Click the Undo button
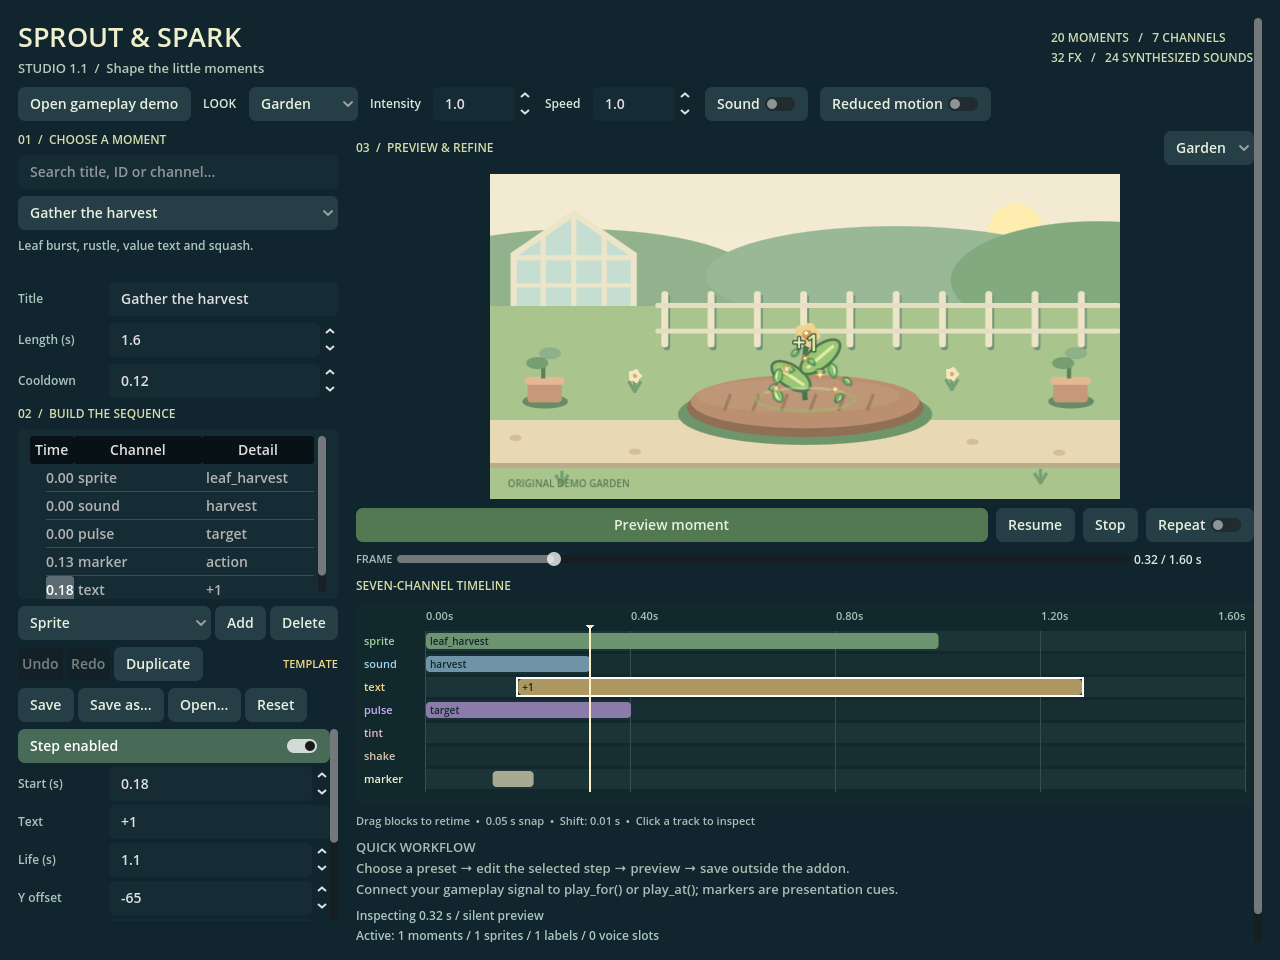This screenshot has height=960, width=1280. click(x=40, y=664)
